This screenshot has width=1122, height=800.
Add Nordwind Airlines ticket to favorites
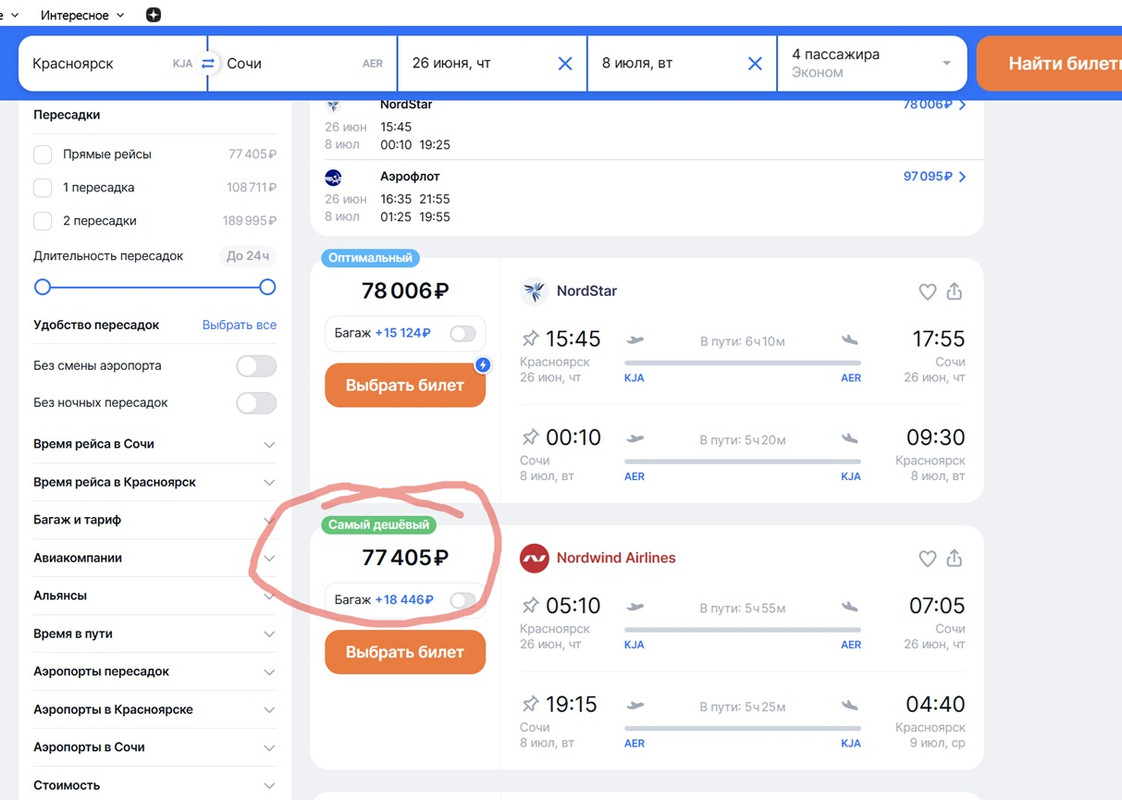(927, 558)
